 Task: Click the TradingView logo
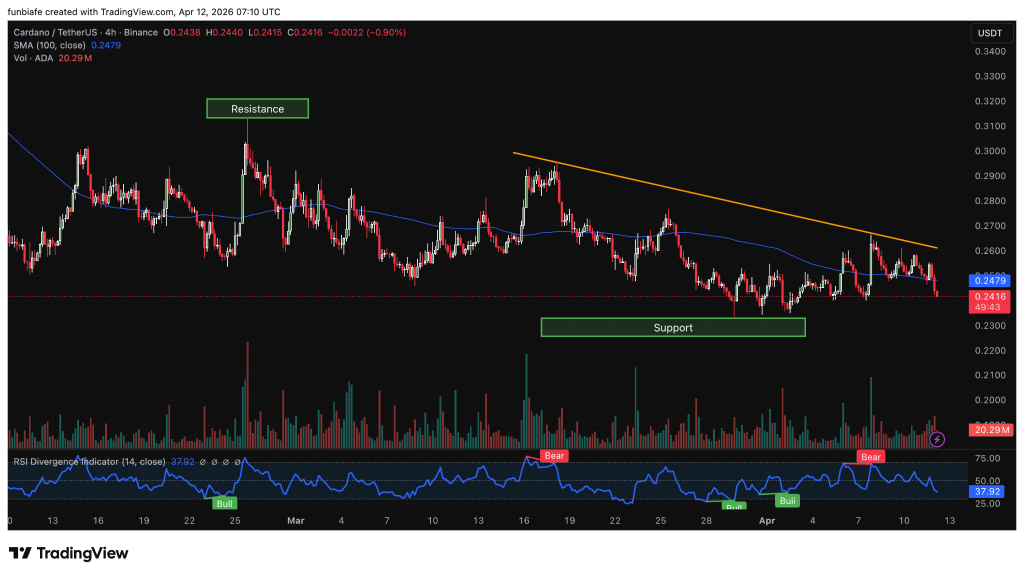pyautogui.click(x=69, y=553)
